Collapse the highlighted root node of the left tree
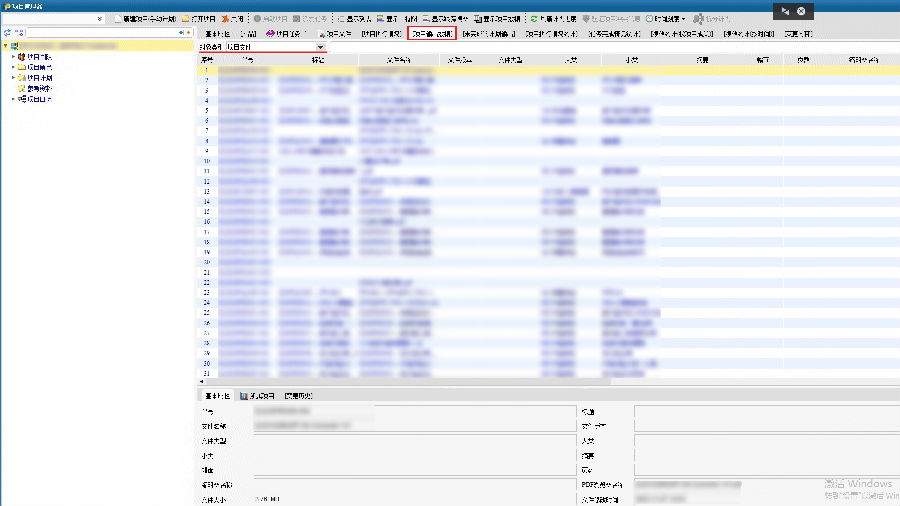The width and height of the screenshot is (900, 506). (x=6, y=46)
